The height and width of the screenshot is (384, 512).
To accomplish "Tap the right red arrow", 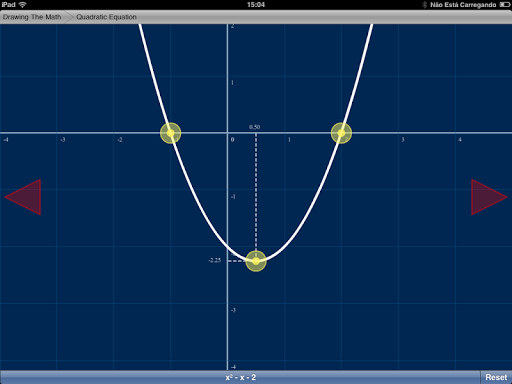I will (x=488, y=197).
